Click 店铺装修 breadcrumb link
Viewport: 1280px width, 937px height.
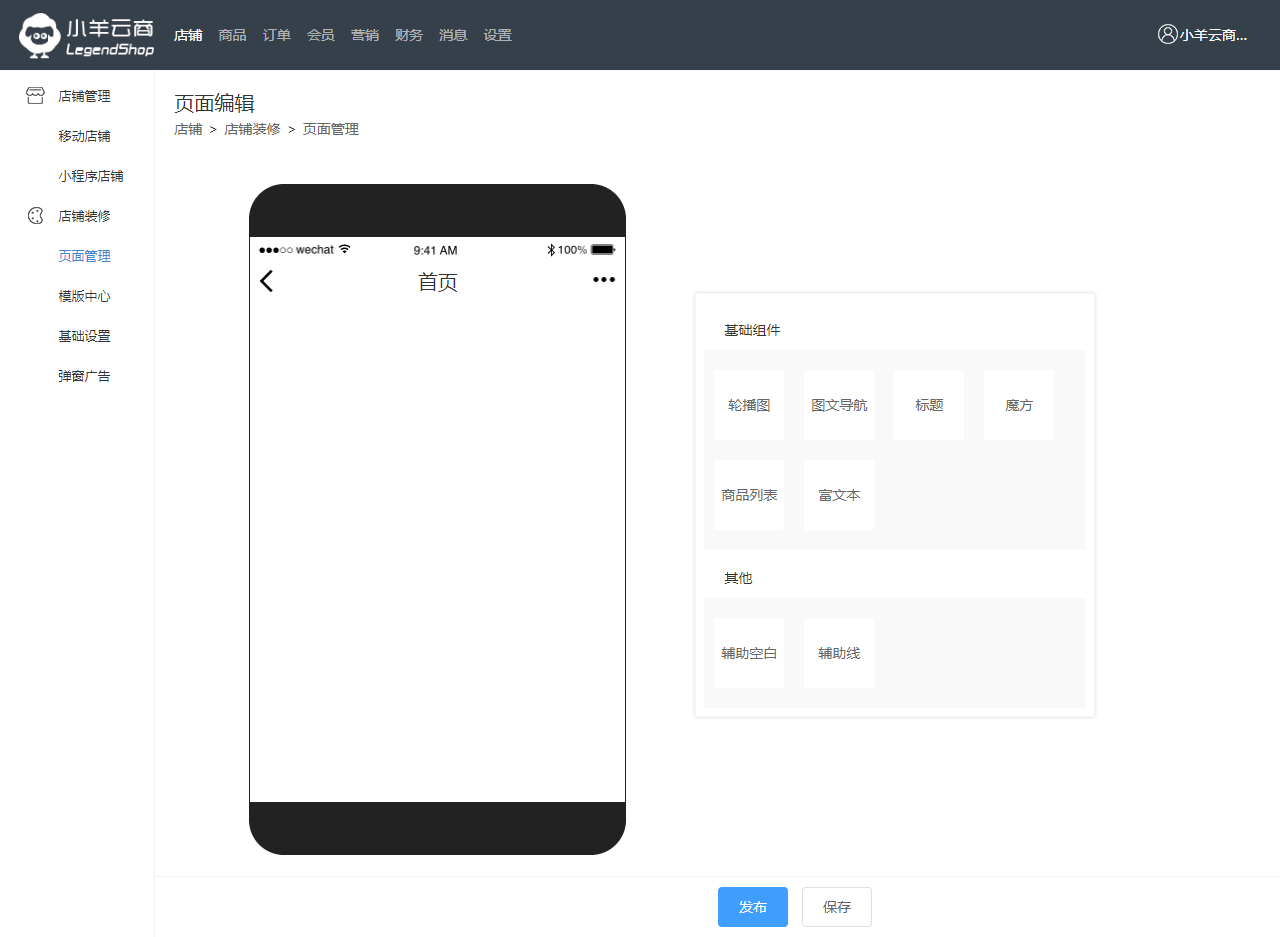252,129
